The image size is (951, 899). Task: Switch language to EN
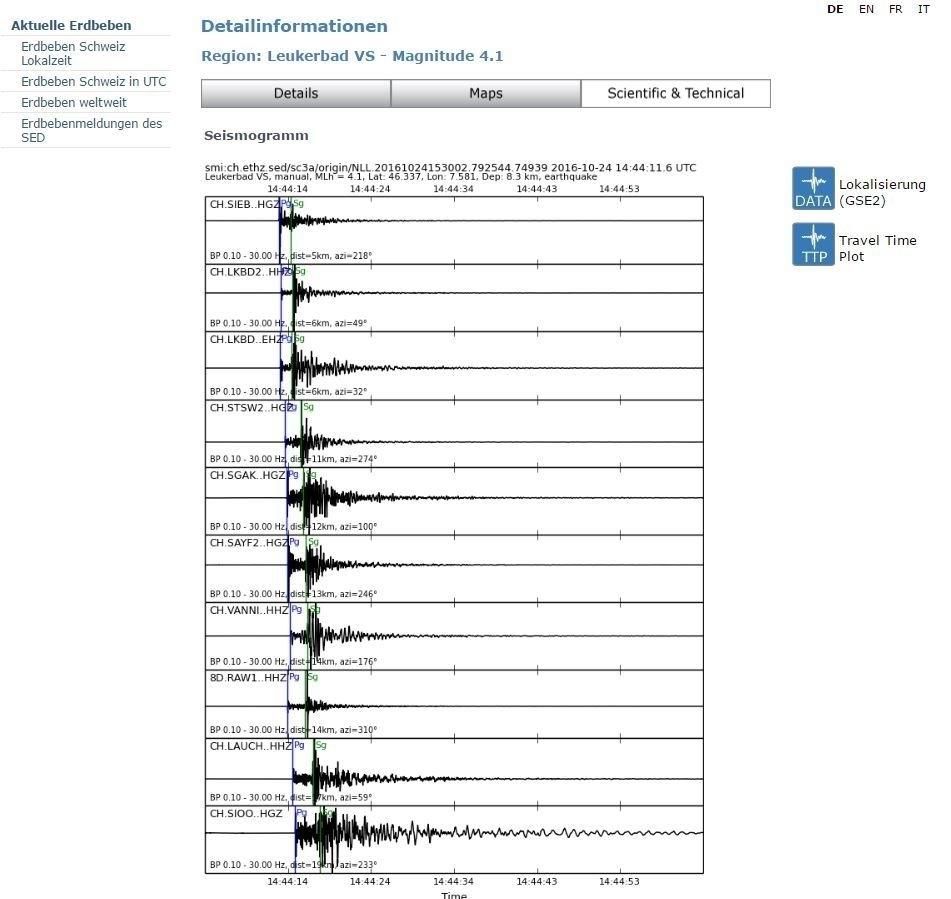(866, 9)
